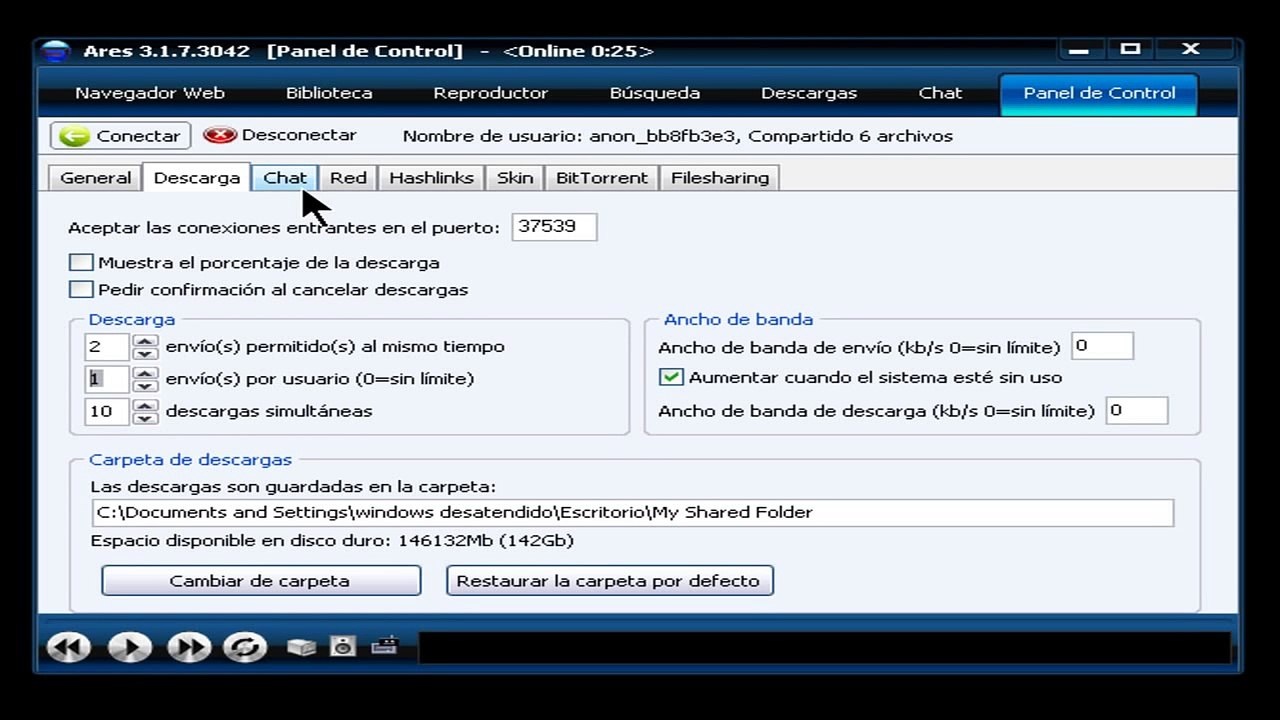Viewport: 1280px width, 720px height.
Task: Click the black player display area
Action: point(824,647)
